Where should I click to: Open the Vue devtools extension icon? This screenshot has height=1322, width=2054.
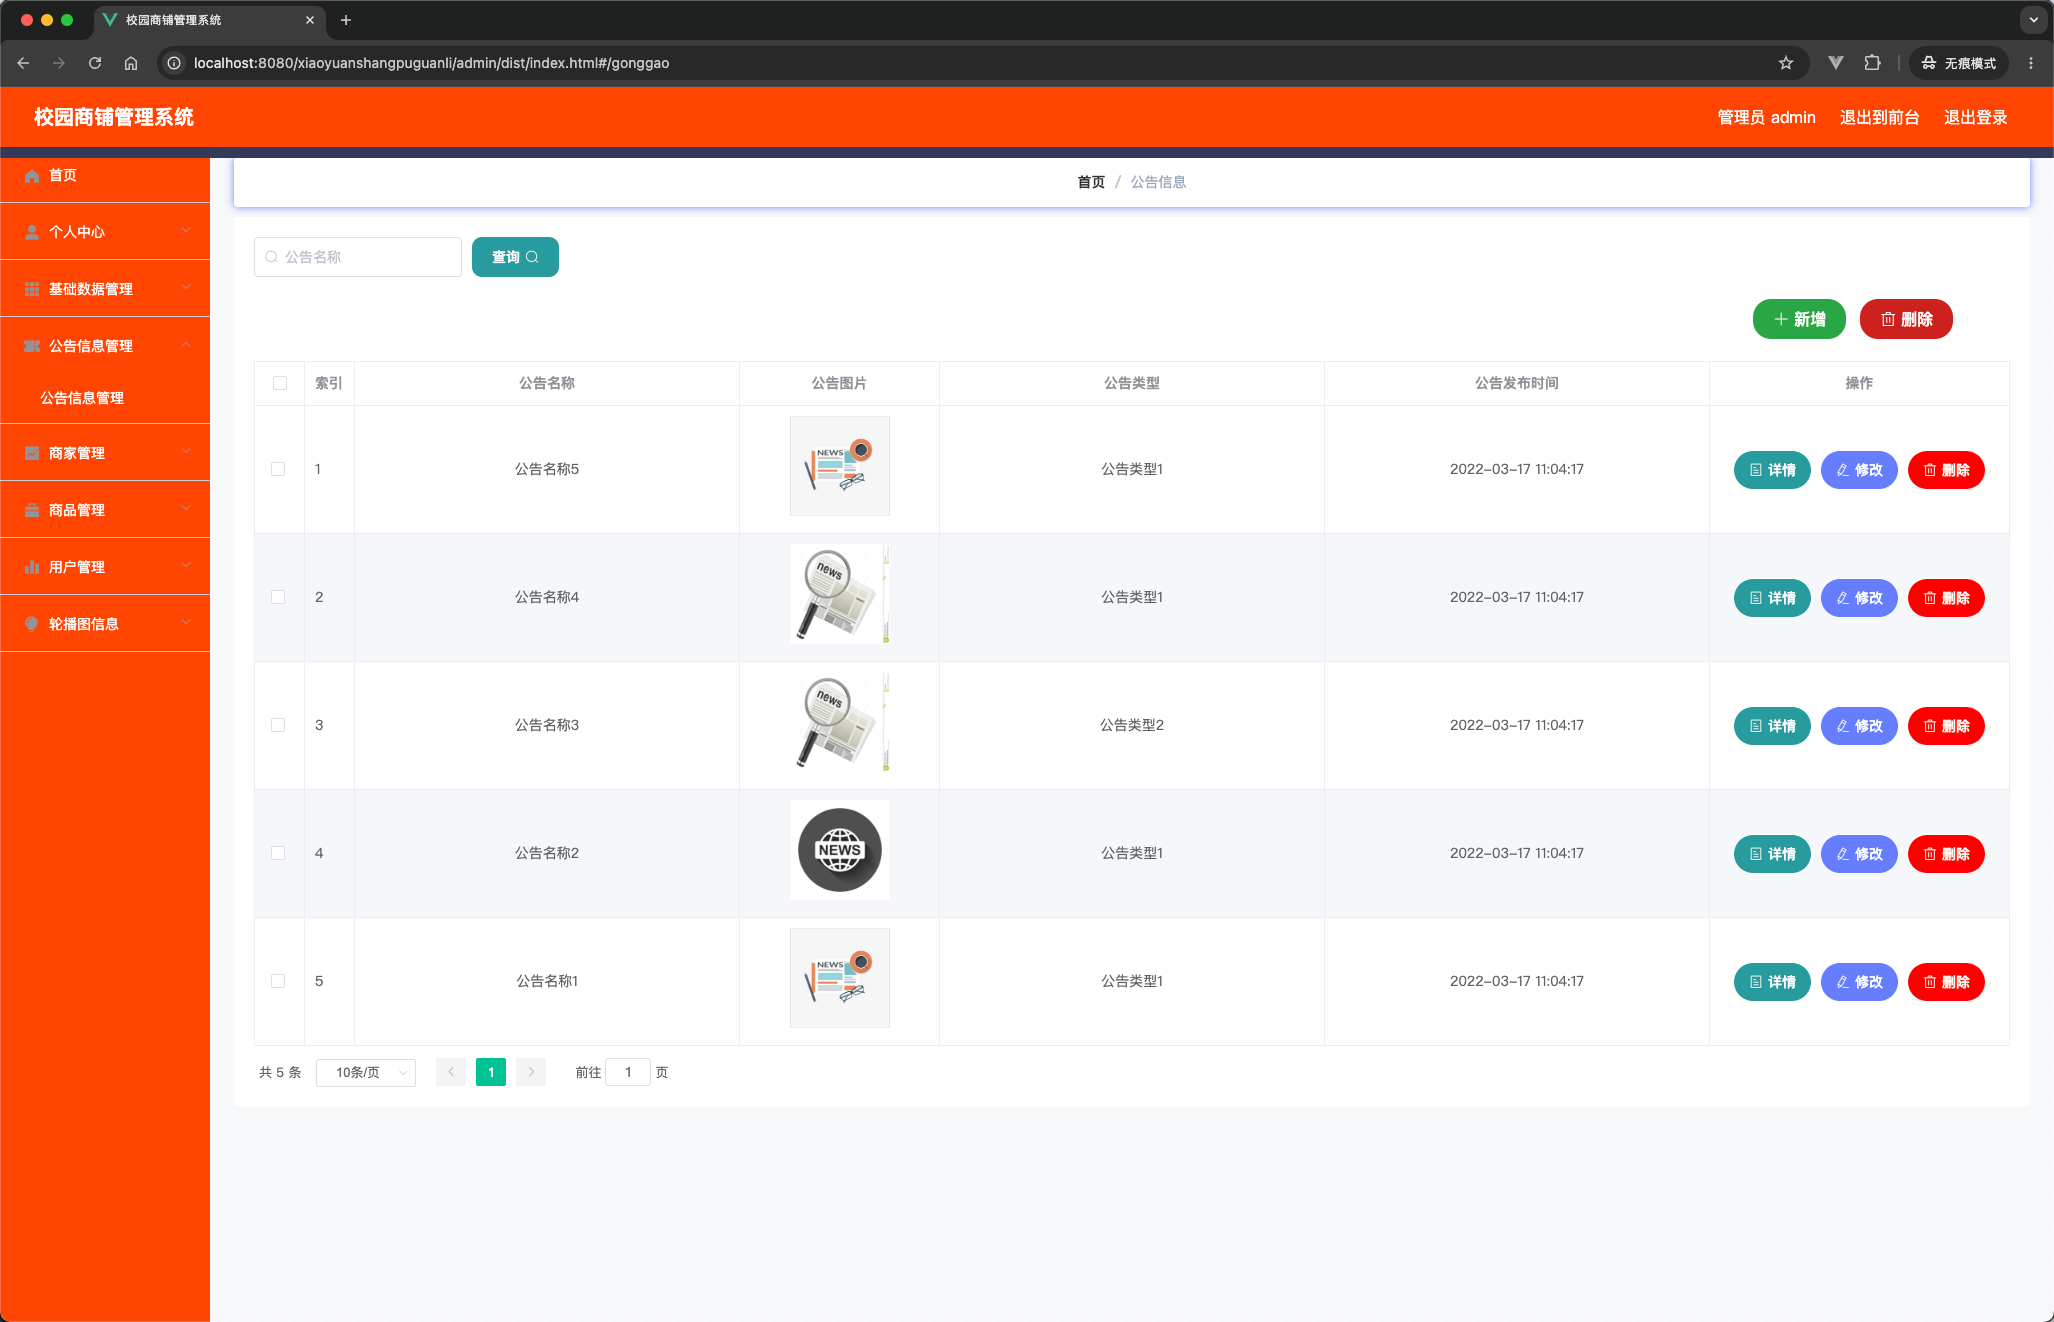click(1836, 63)
